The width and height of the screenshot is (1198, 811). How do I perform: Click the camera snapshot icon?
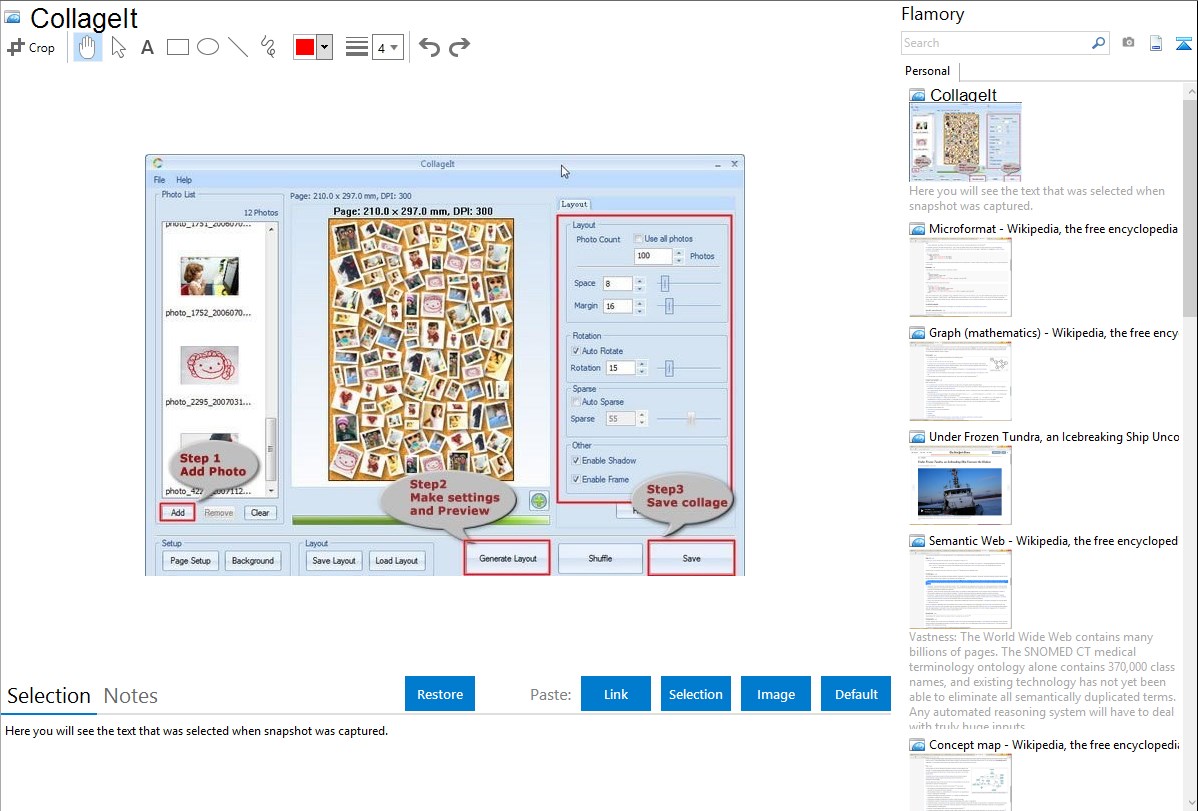pyautogui.click(x=1128, y=43)
